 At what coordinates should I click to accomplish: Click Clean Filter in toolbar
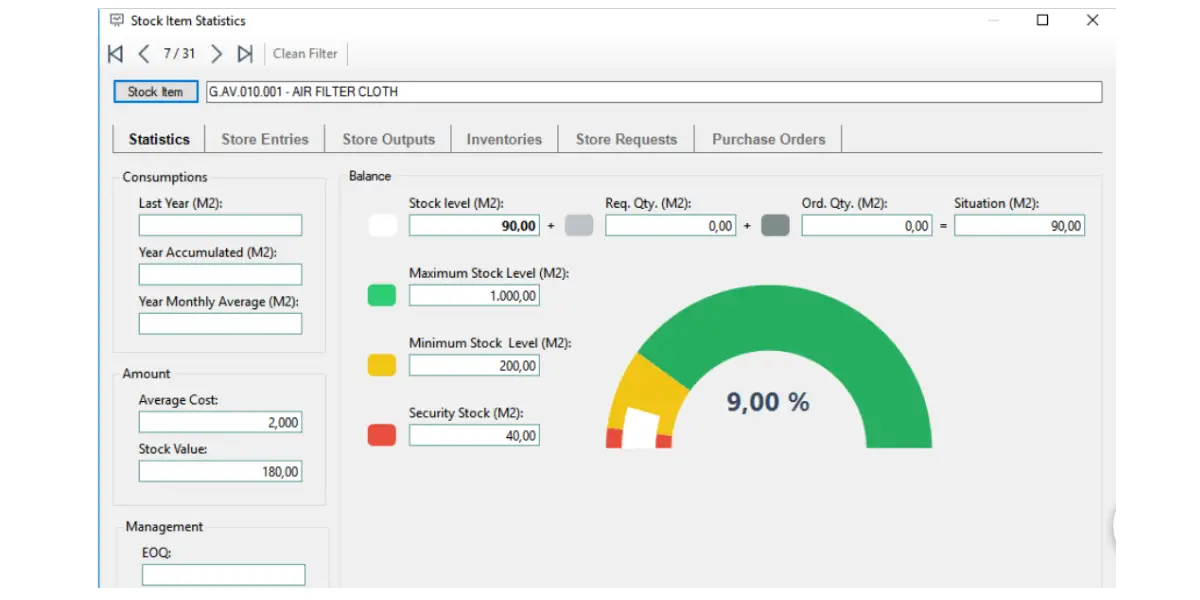coord(305,54)
